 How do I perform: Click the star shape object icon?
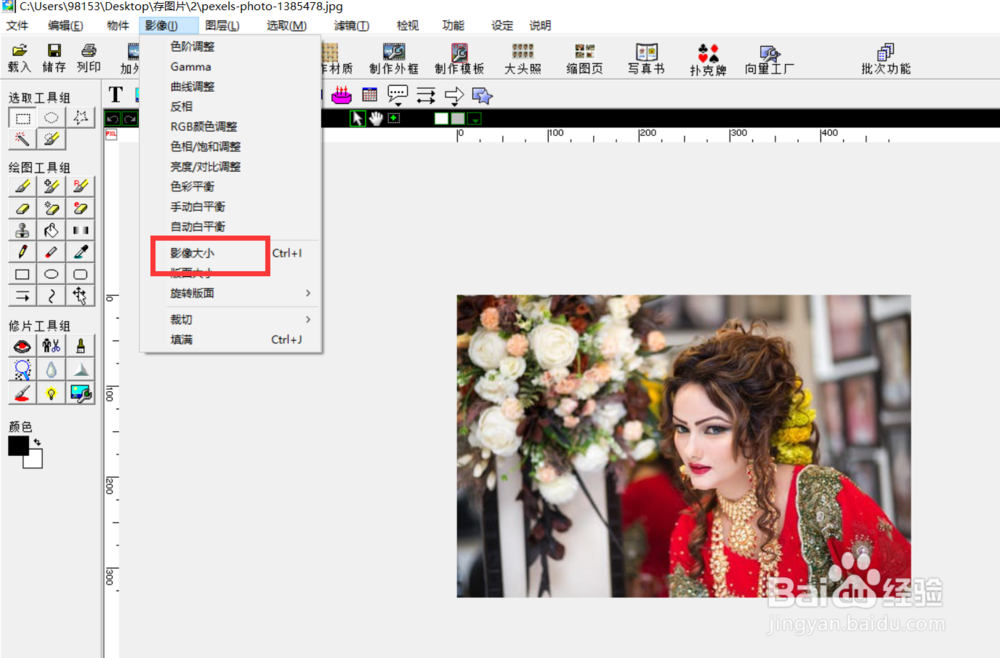pos(482,96)
